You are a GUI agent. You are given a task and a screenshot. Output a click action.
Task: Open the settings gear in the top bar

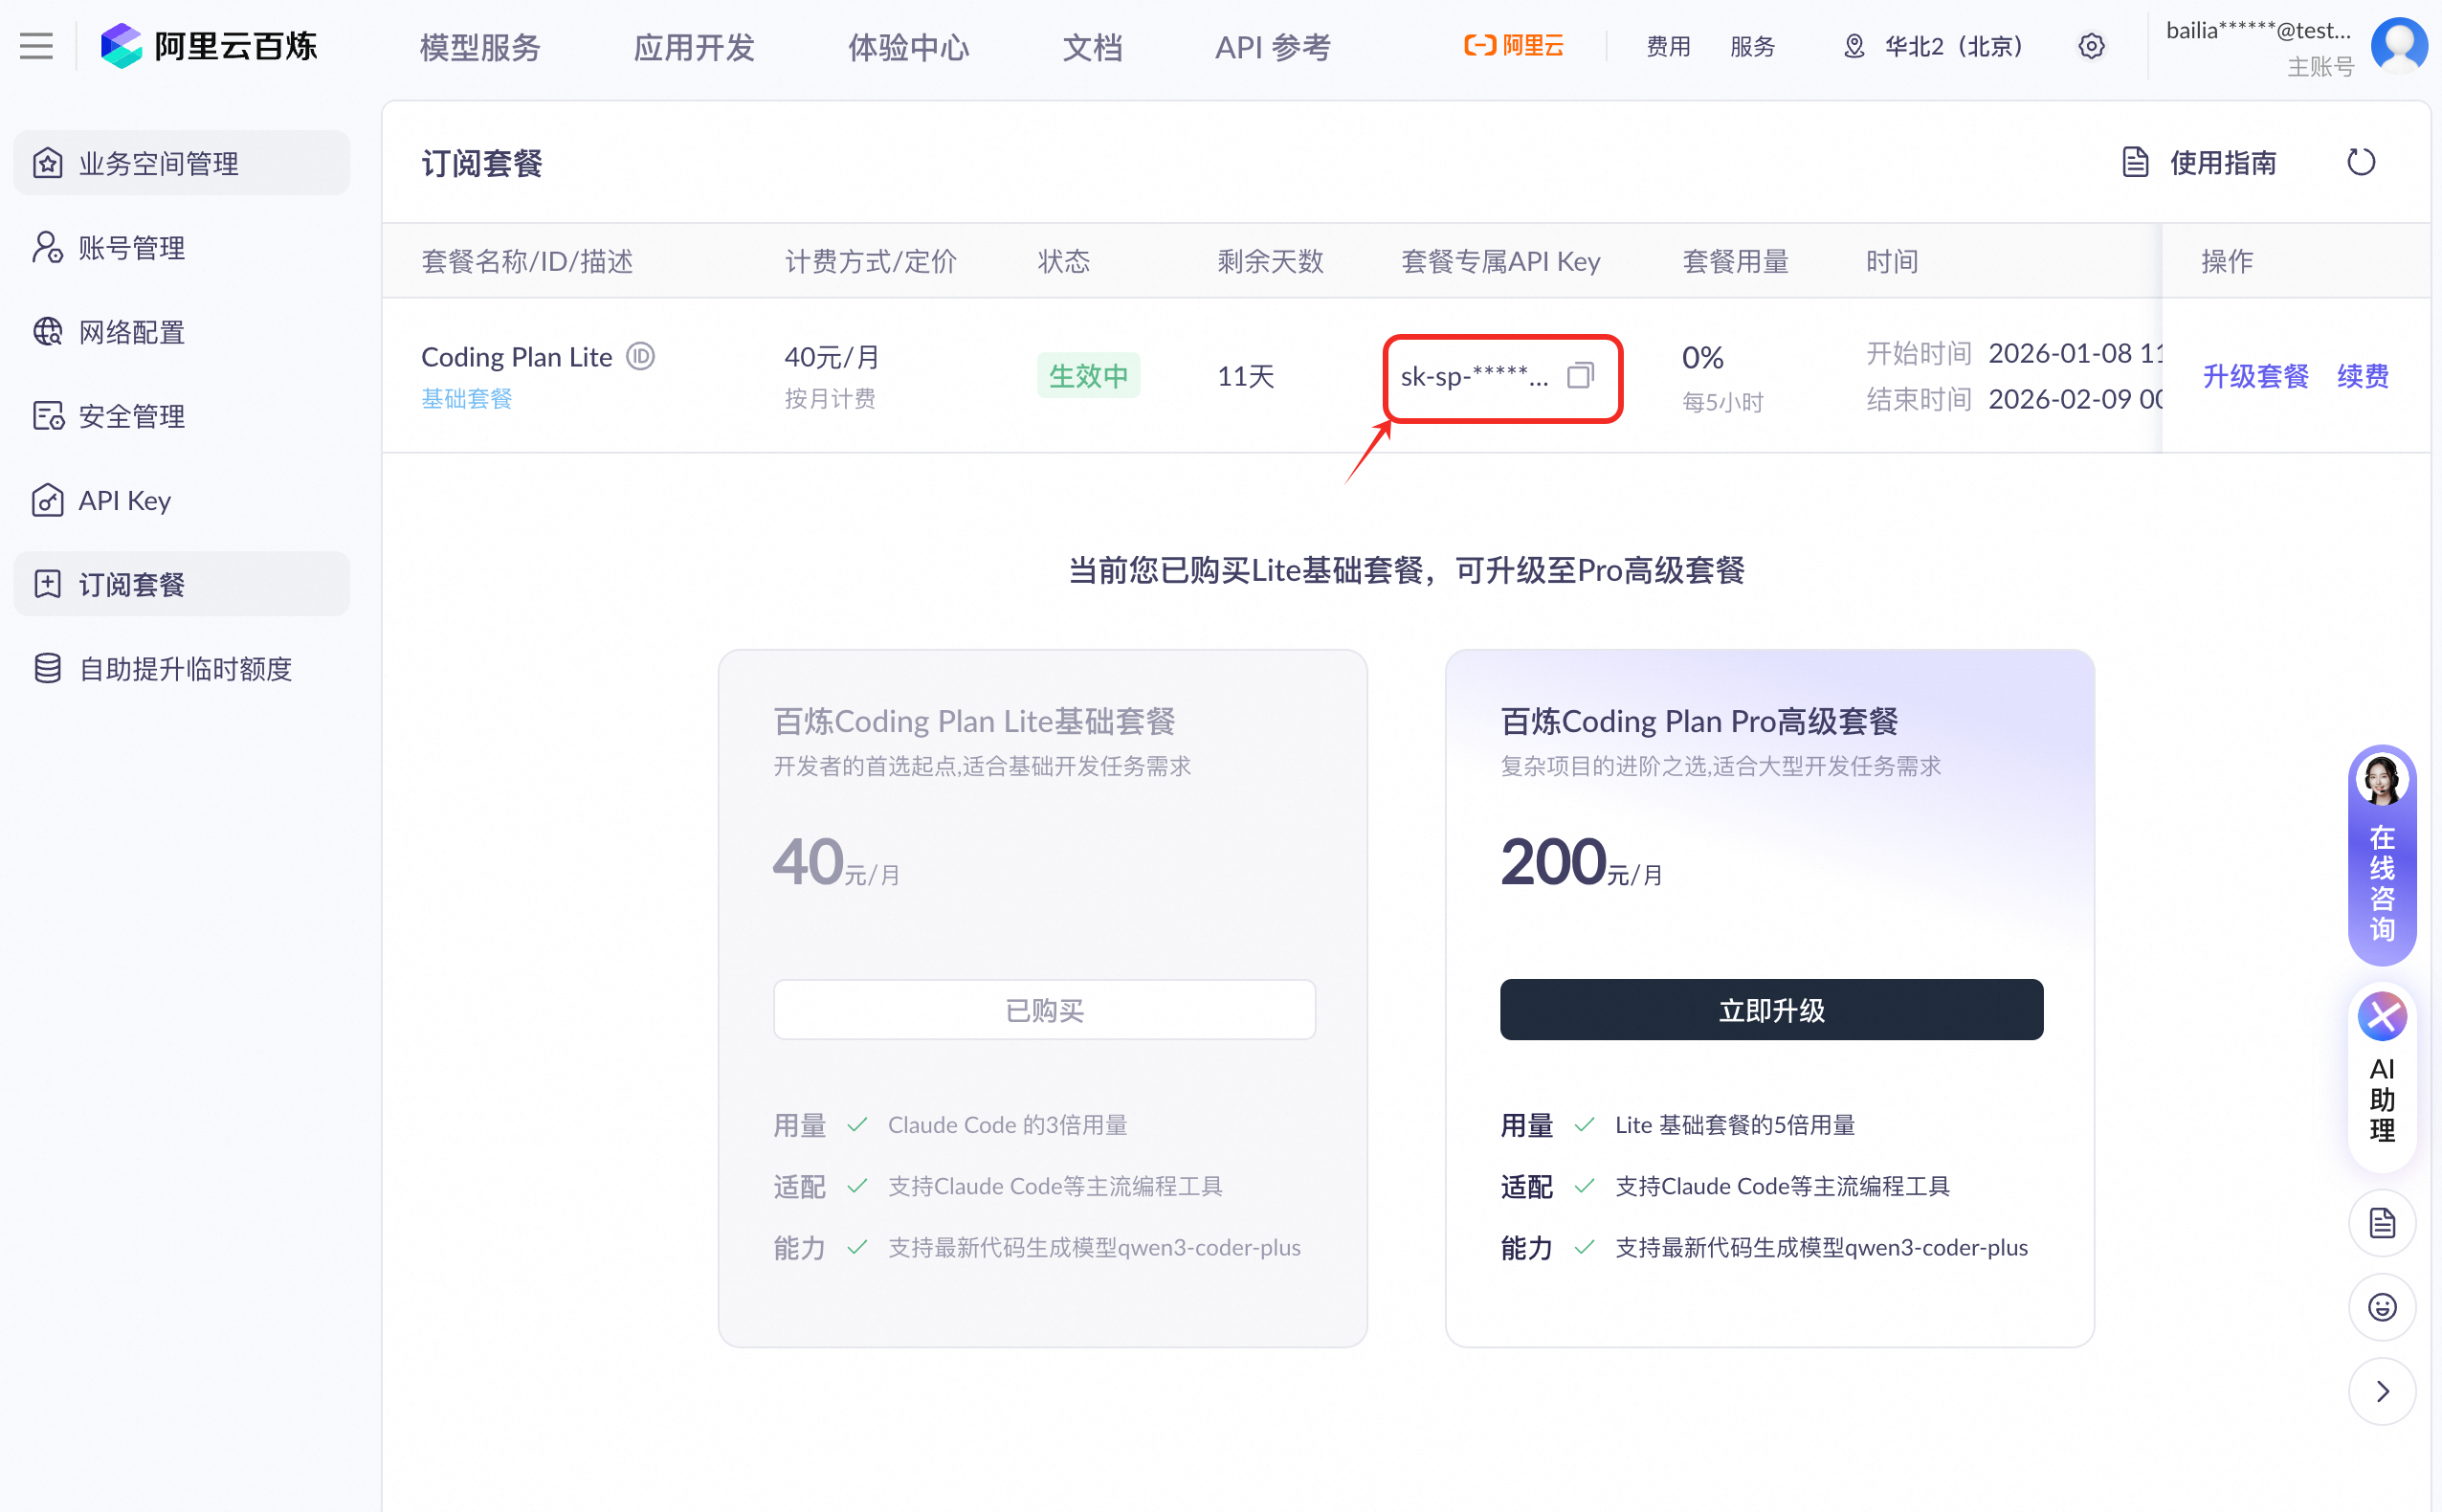(2092, 46)
